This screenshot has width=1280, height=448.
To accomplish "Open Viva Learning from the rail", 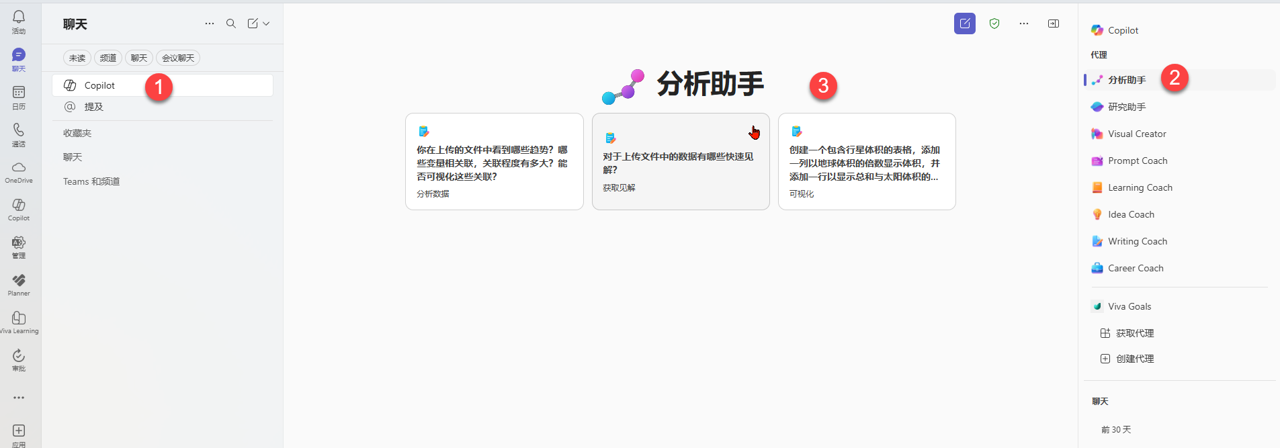I will pyautogui.click(x=19, y=322).
